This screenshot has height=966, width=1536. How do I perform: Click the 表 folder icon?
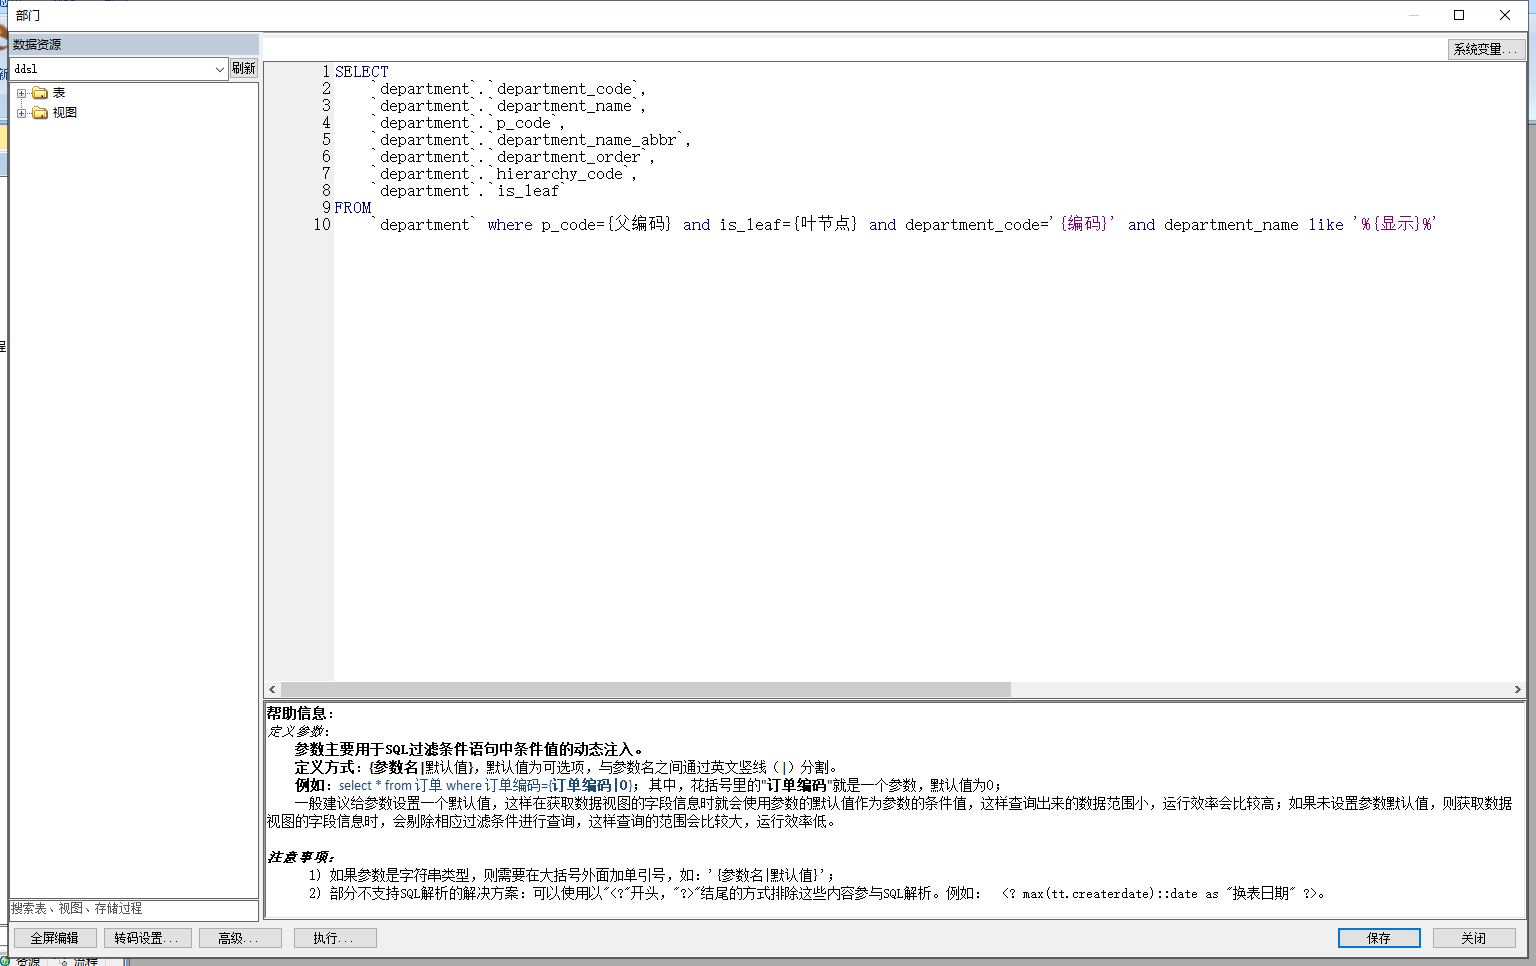tap(40, 93)
